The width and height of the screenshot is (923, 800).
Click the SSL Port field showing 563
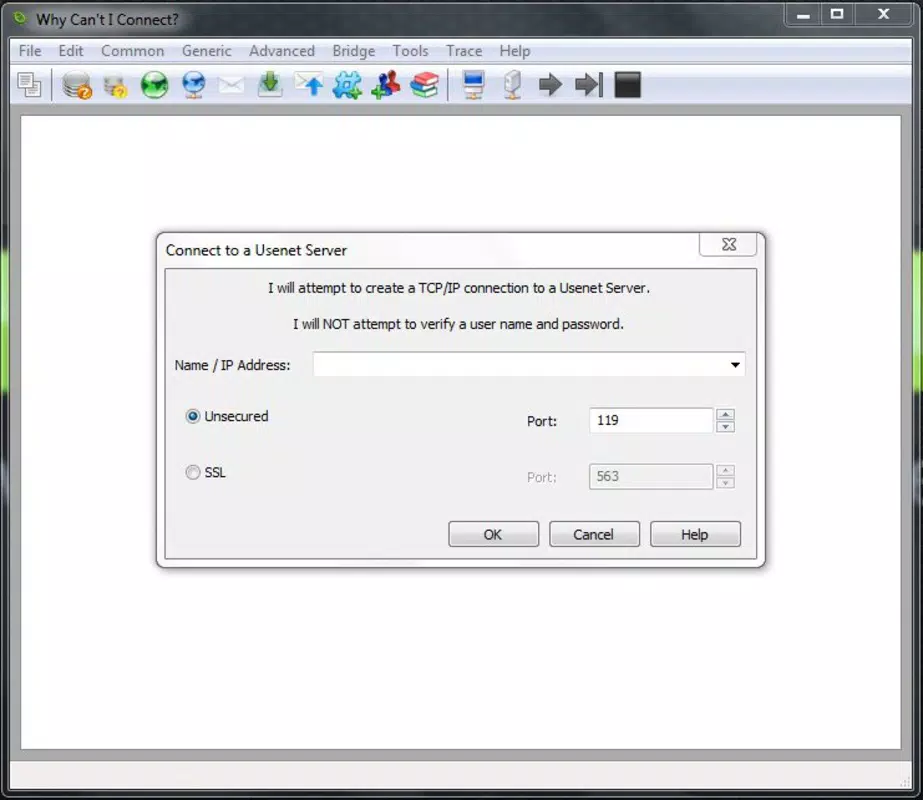click(x=651, y=476)
